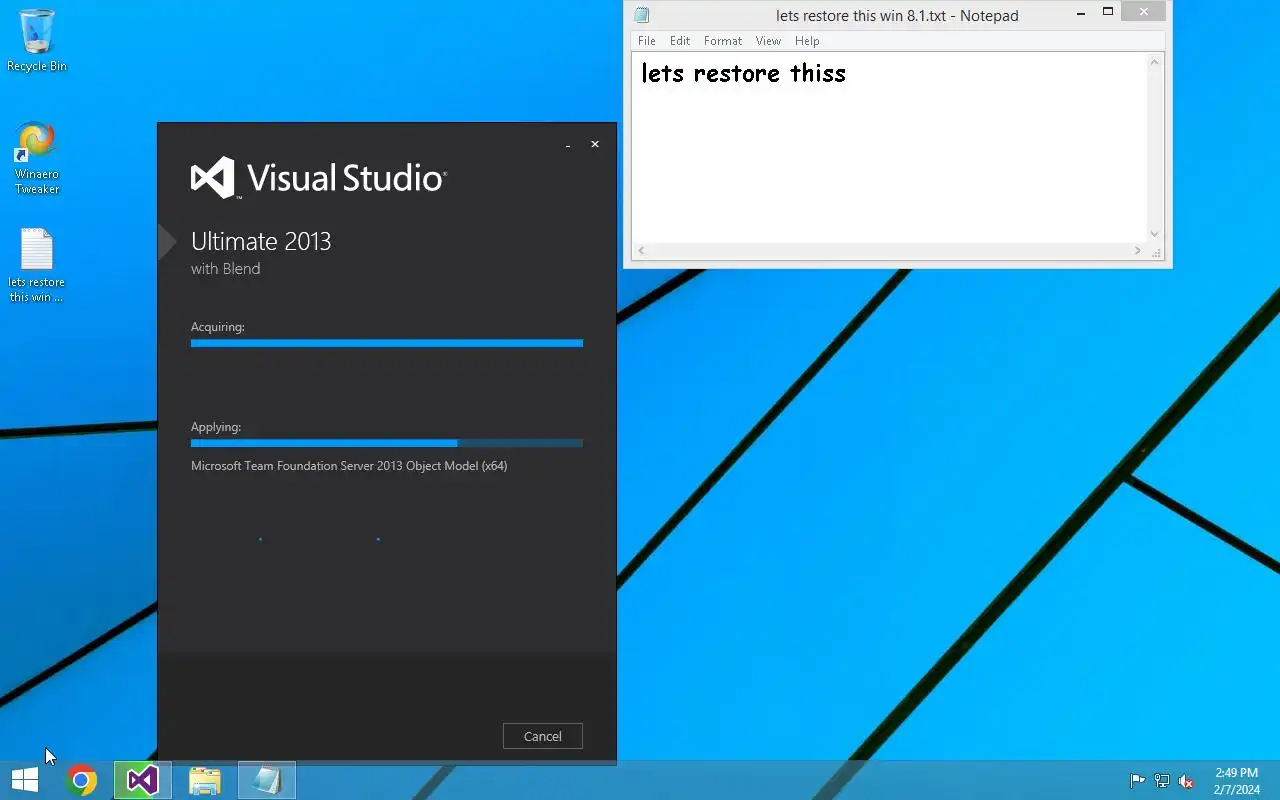Click Notepad vertical scrollbar up arrow
Image resolution: width=1280 pixels, height=800 pixels.
tap(1154, 62)
